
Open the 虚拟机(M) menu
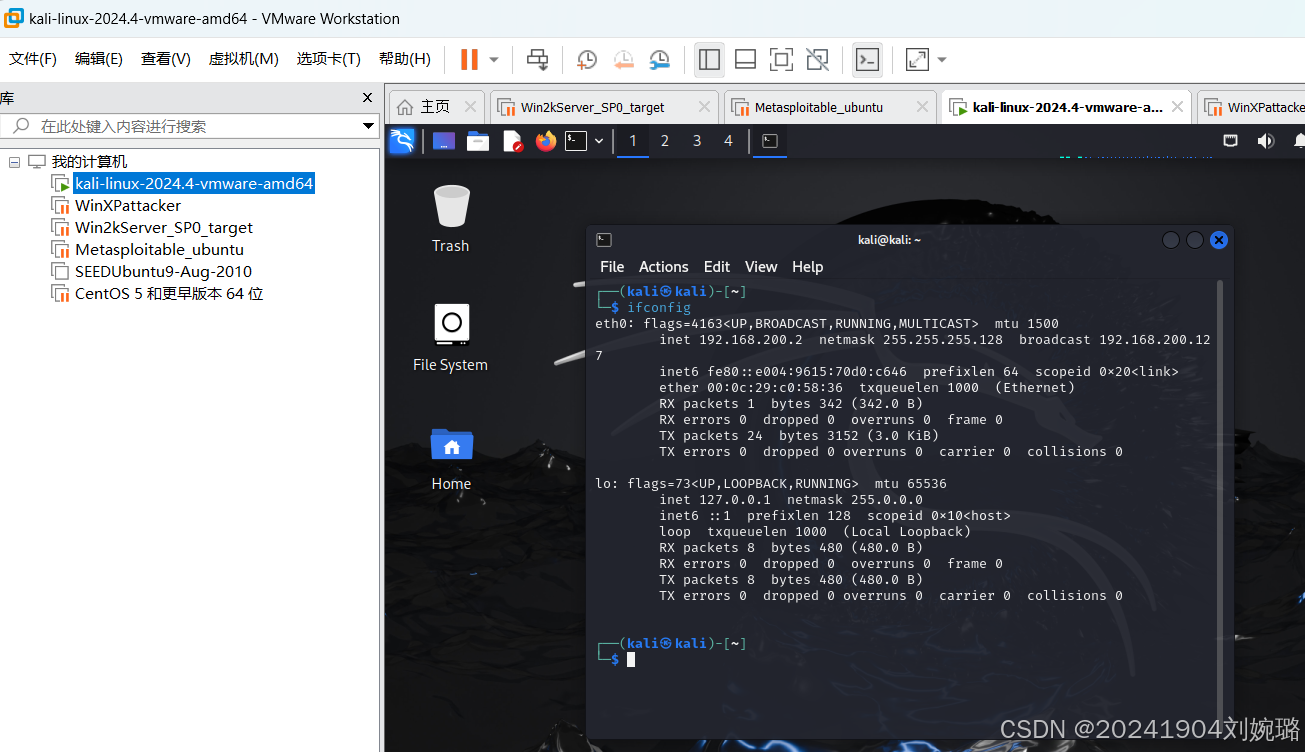[243, 59]
